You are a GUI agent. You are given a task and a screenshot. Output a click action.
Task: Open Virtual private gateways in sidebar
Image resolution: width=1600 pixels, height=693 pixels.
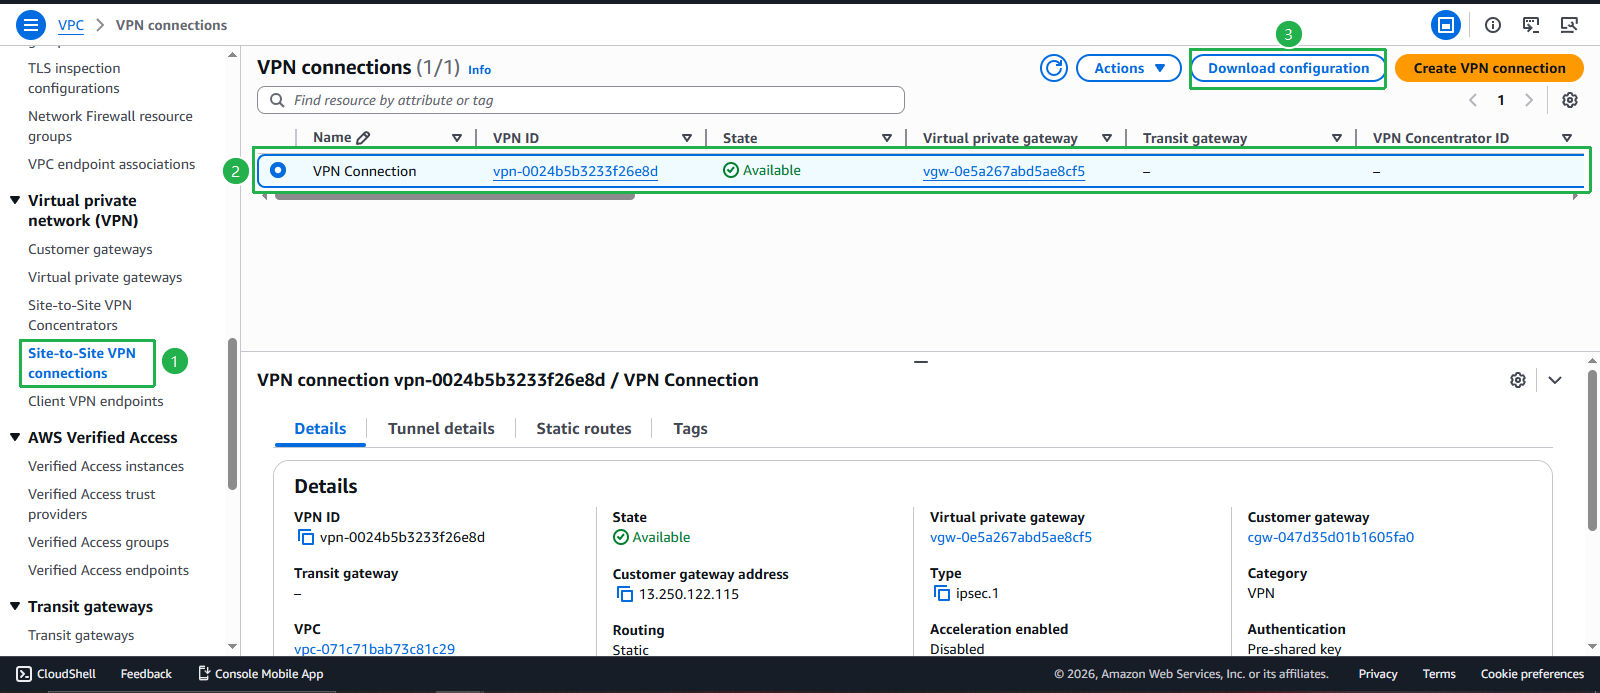point(105,277)
